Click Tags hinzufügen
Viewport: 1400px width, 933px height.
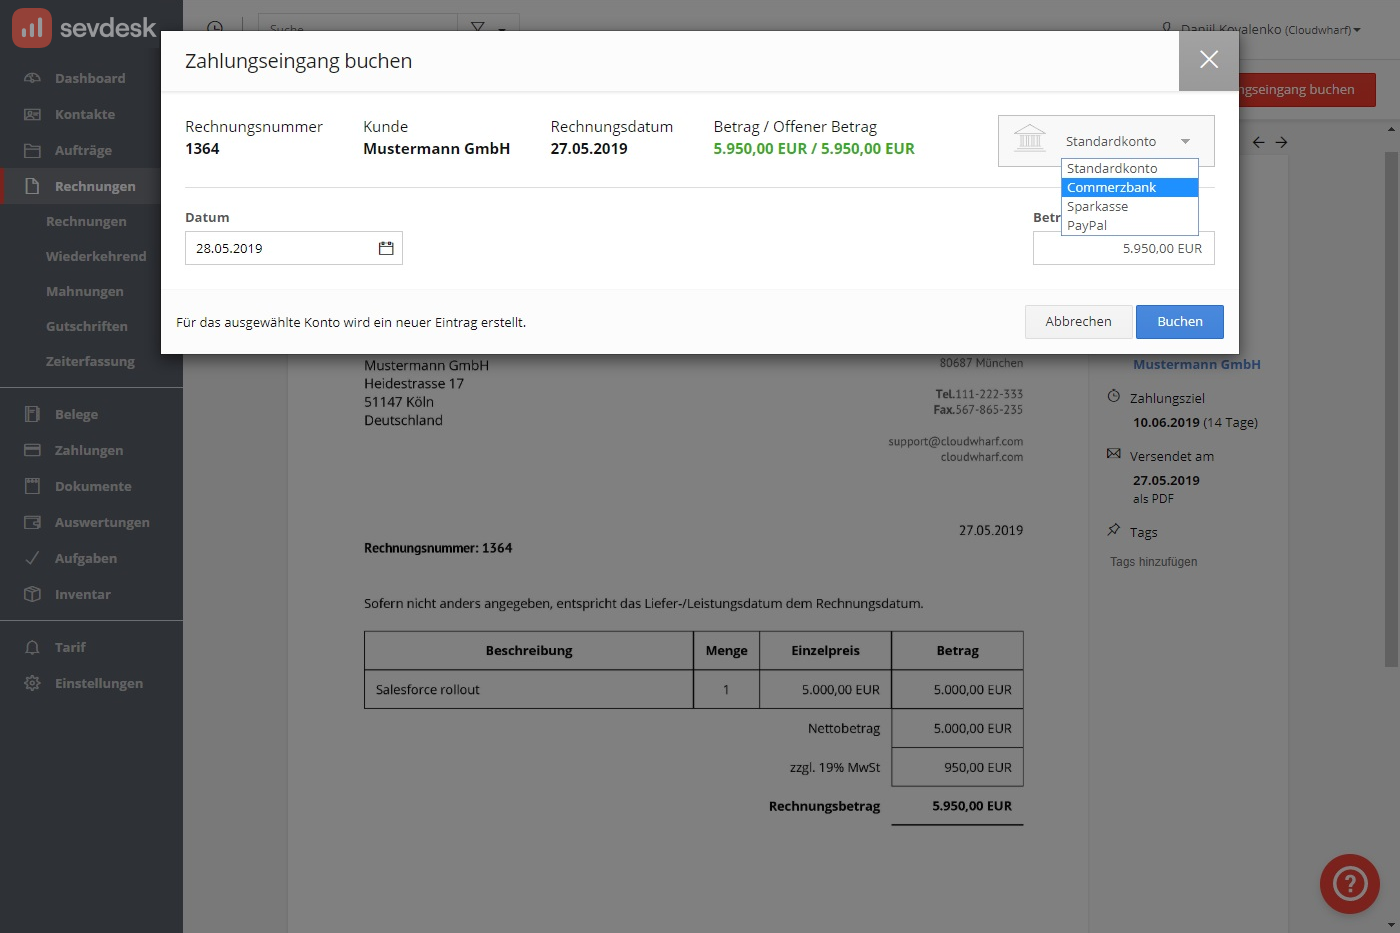(1153, 561)
